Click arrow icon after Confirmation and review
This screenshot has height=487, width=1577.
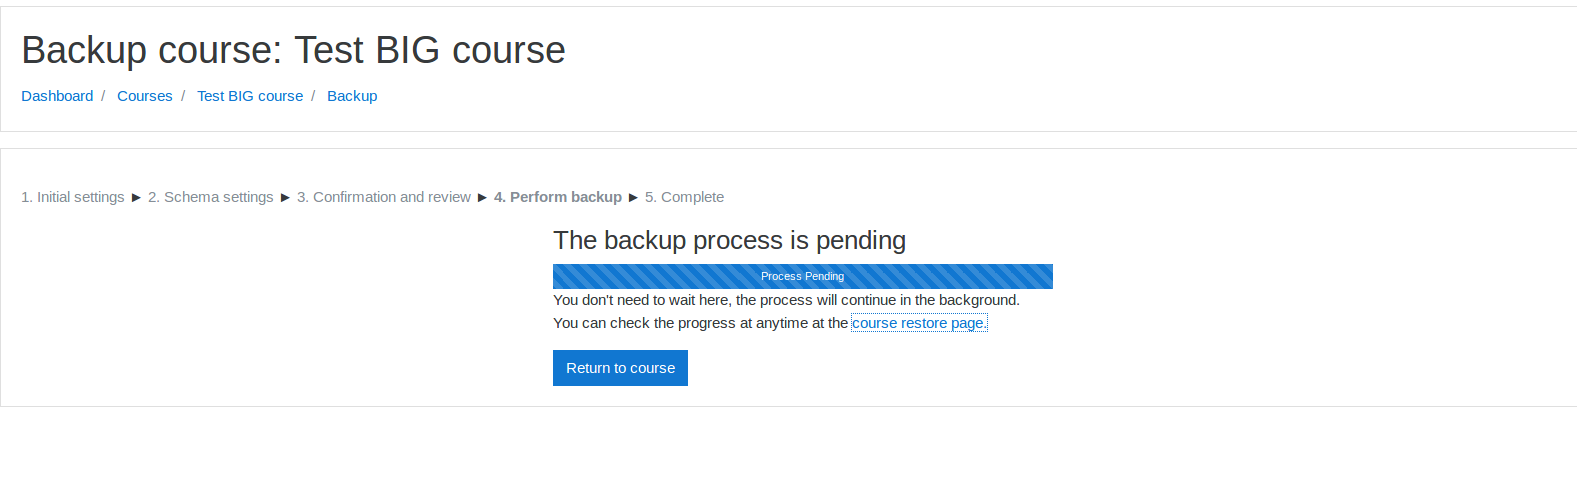(482, 198)
